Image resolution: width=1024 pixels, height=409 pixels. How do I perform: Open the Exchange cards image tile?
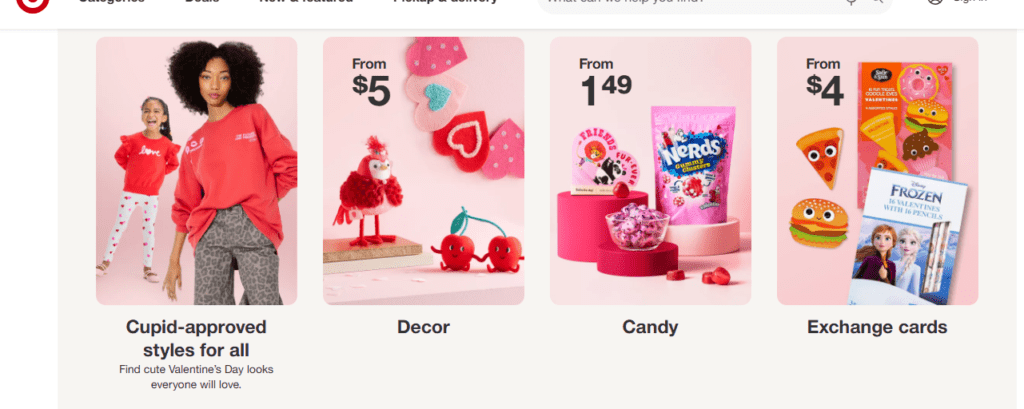pyautogui.click(x=877, y=171)
